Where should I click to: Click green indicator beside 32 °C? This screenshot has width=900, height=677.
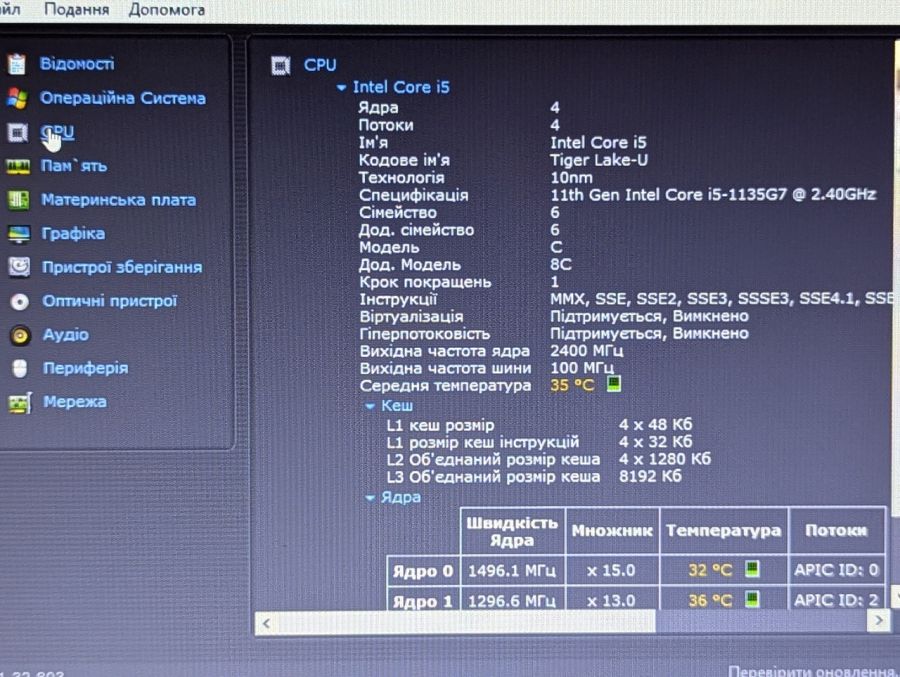point(752,568)
